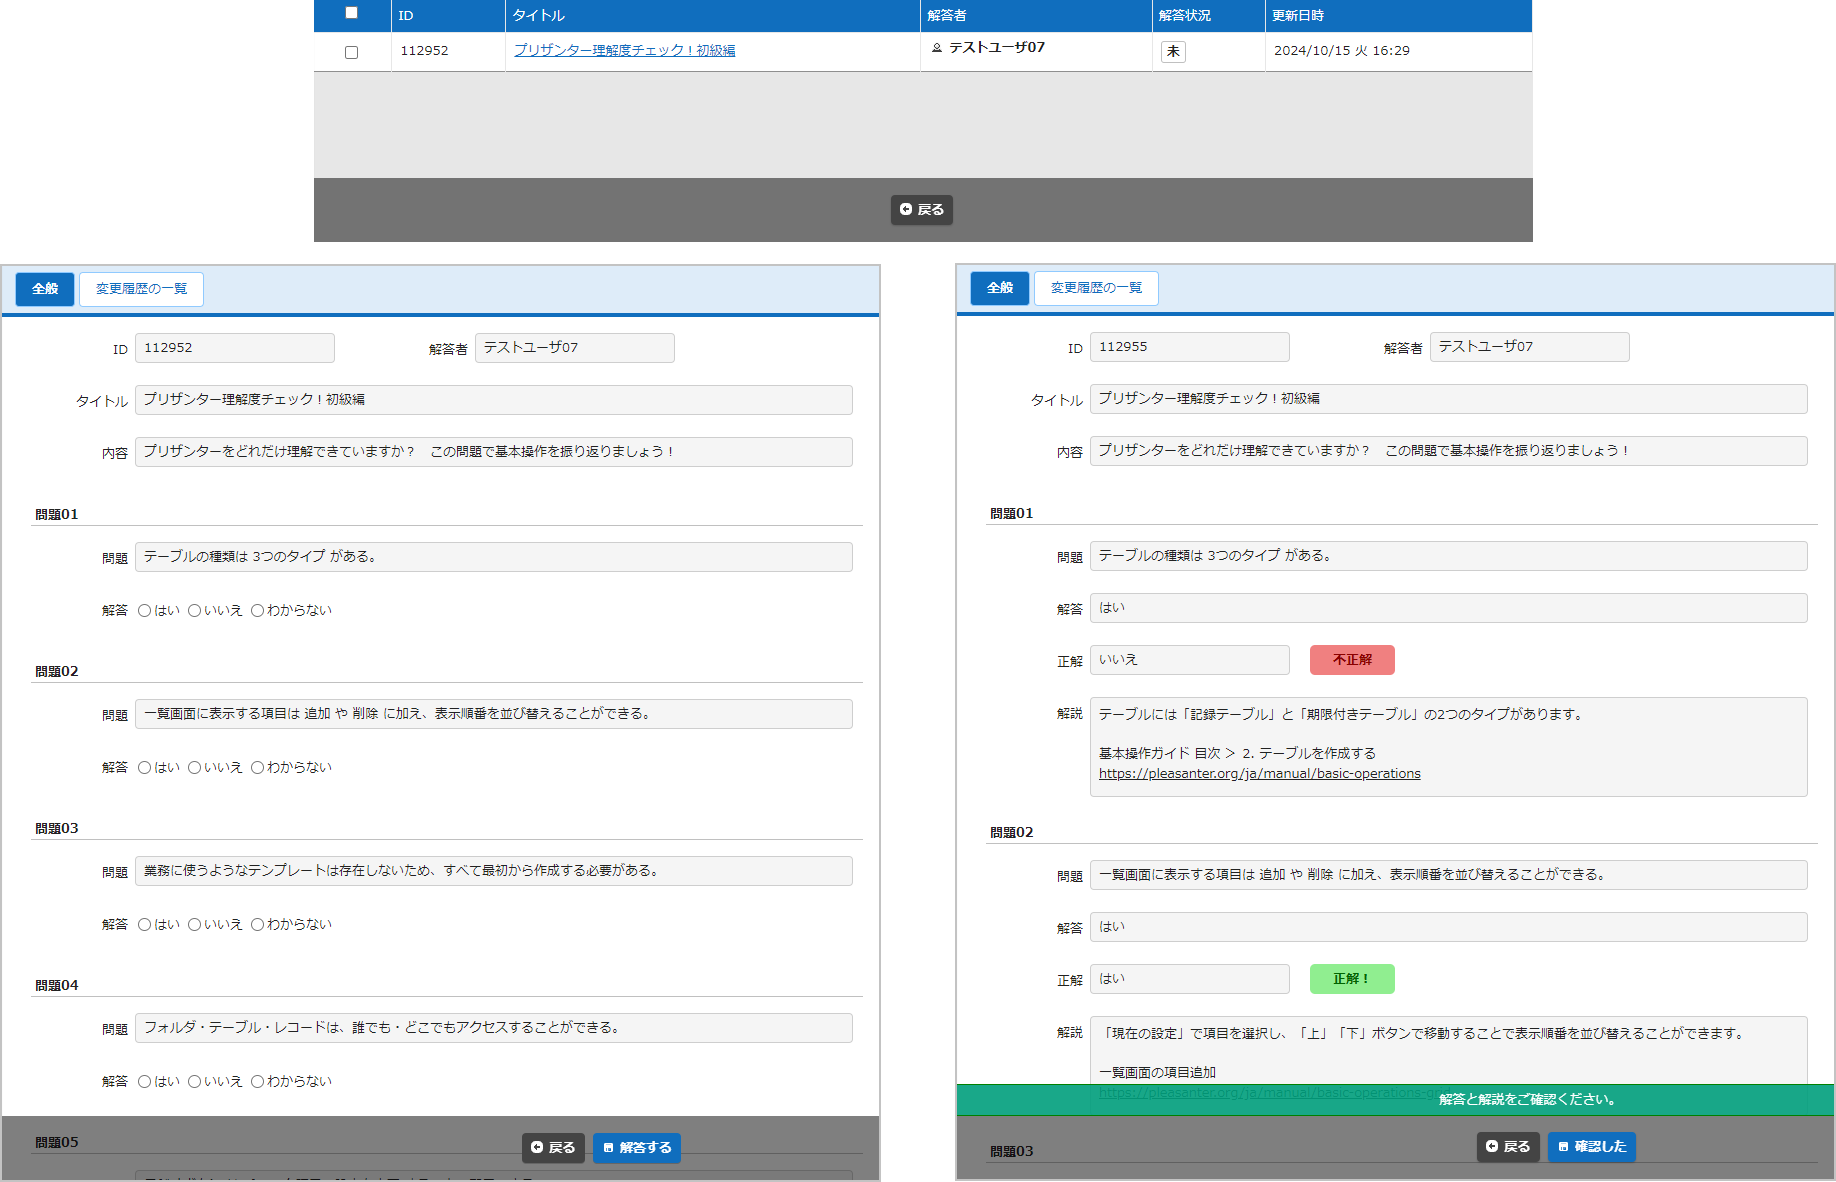Click 戻る next to 解答する button
The height and width of the screenshot is (1182, 1836).
pos(553,1148)
